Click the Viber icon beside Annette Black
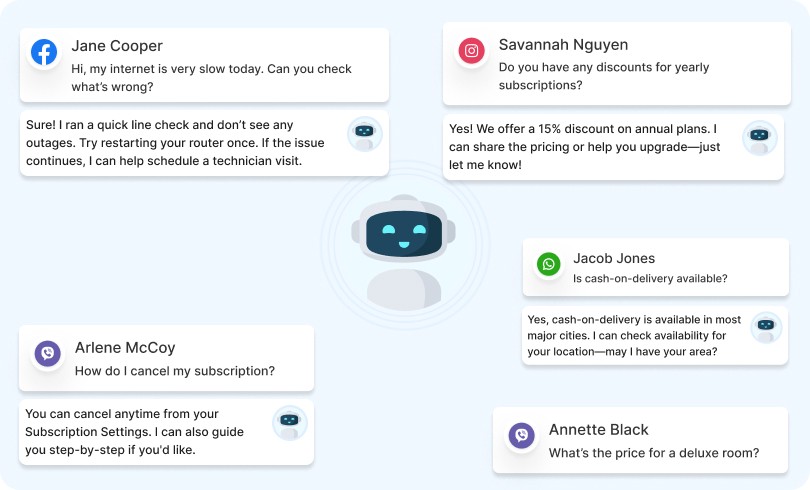The width and height of the screenshot is (810, 490). pos(521,435)
